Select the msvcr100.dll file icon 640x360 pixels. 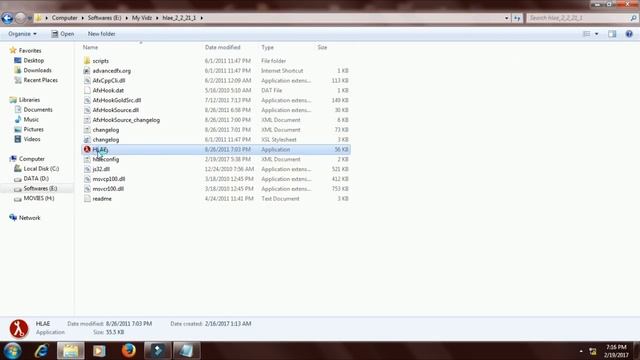87,189
